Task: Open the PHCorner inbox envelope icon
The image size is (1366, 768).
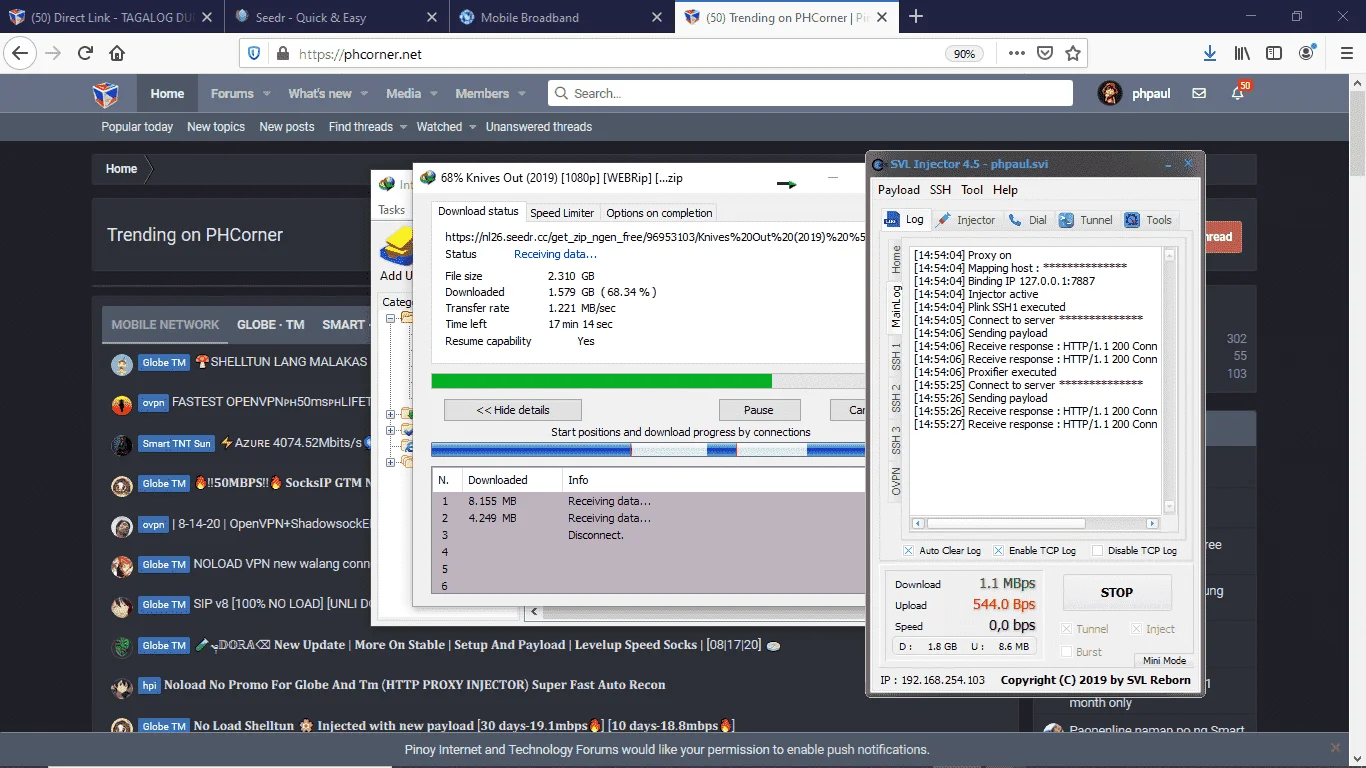Action: pyautogui.click(x=1199, y=94)
